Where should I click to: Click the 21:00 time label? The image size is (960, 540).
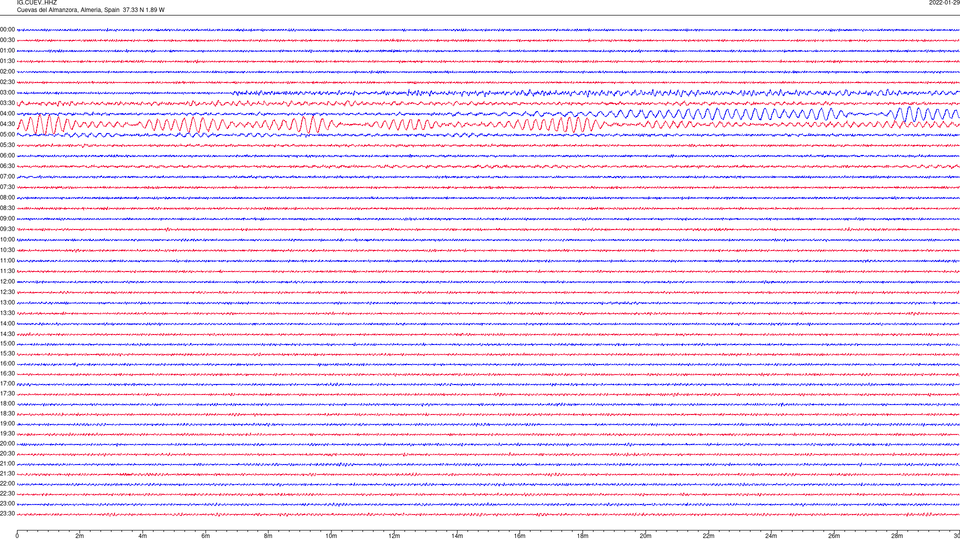(7, 464)
